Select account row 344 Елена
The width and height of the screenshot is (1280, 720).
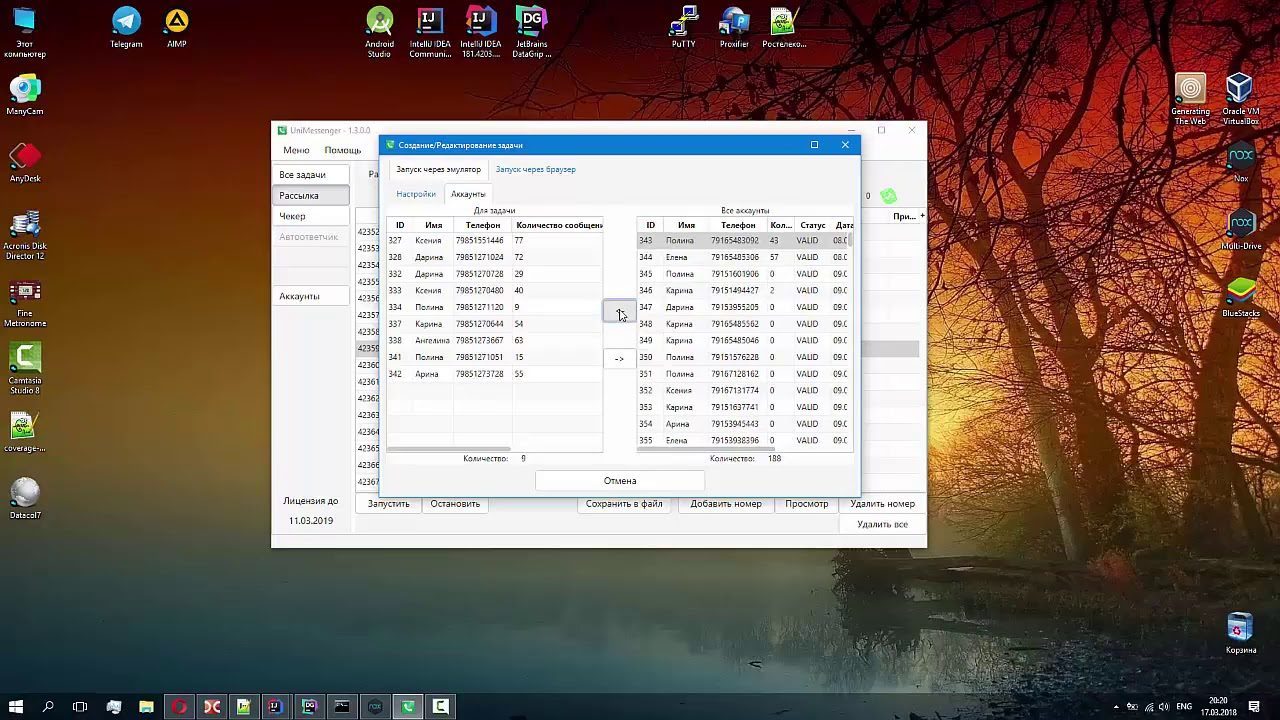pyautogui.click(x=744, y=257)
